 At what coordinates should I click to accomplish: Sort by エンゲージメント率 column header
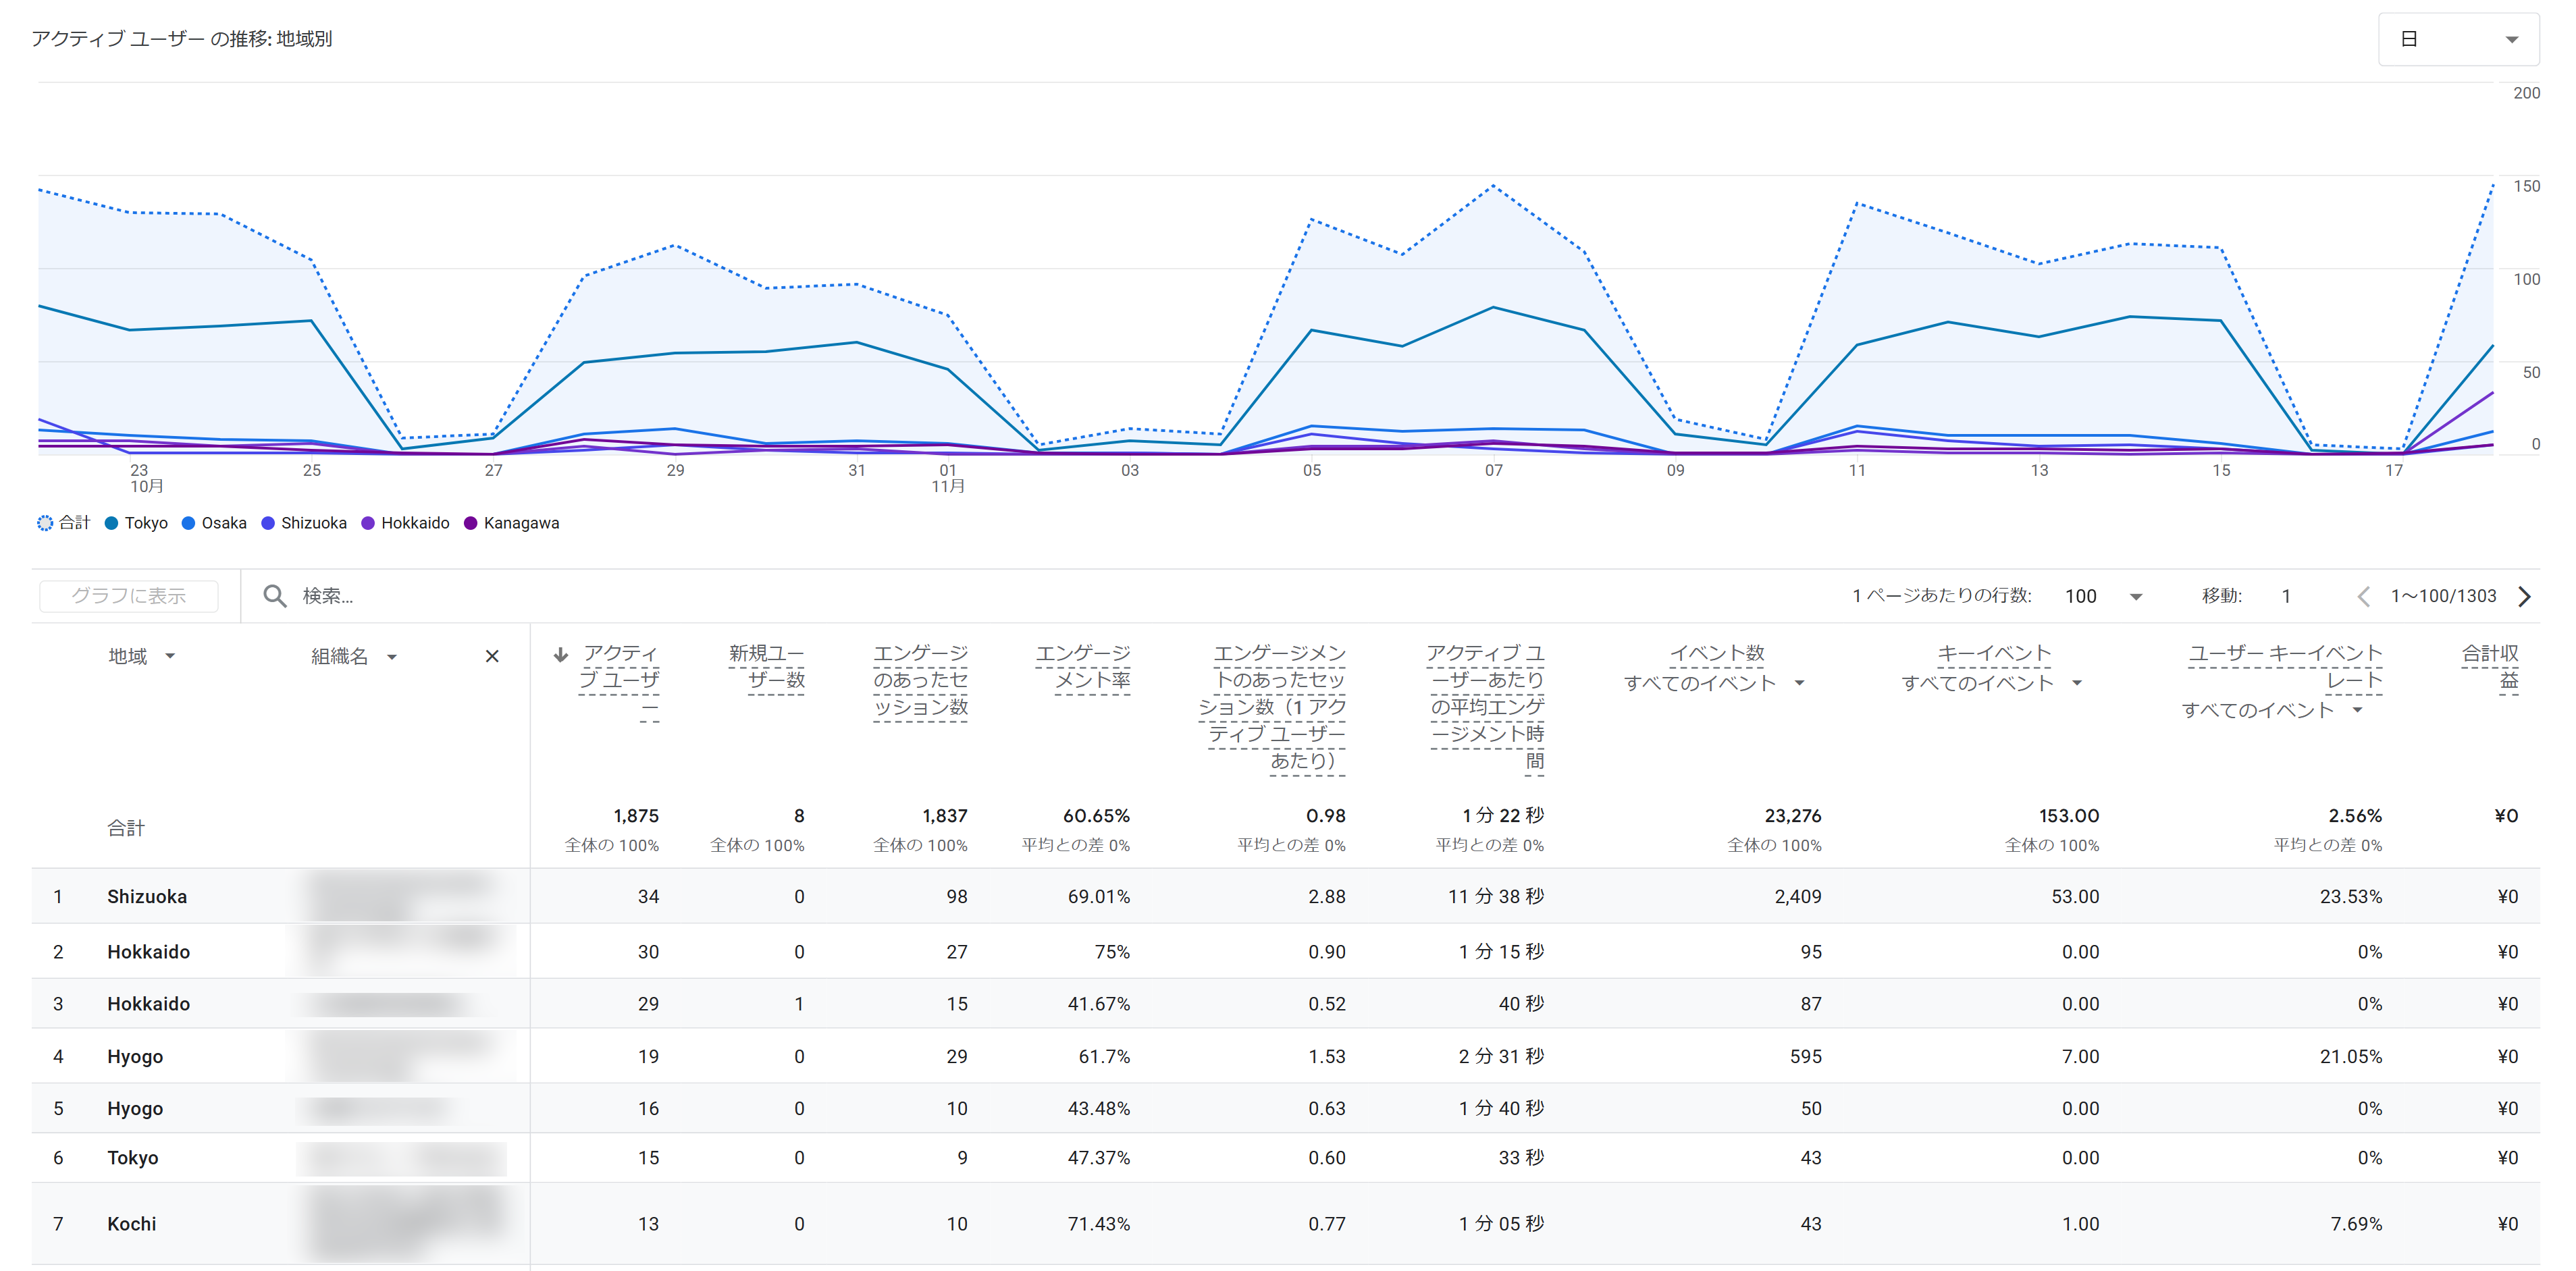coord(1083,666)
